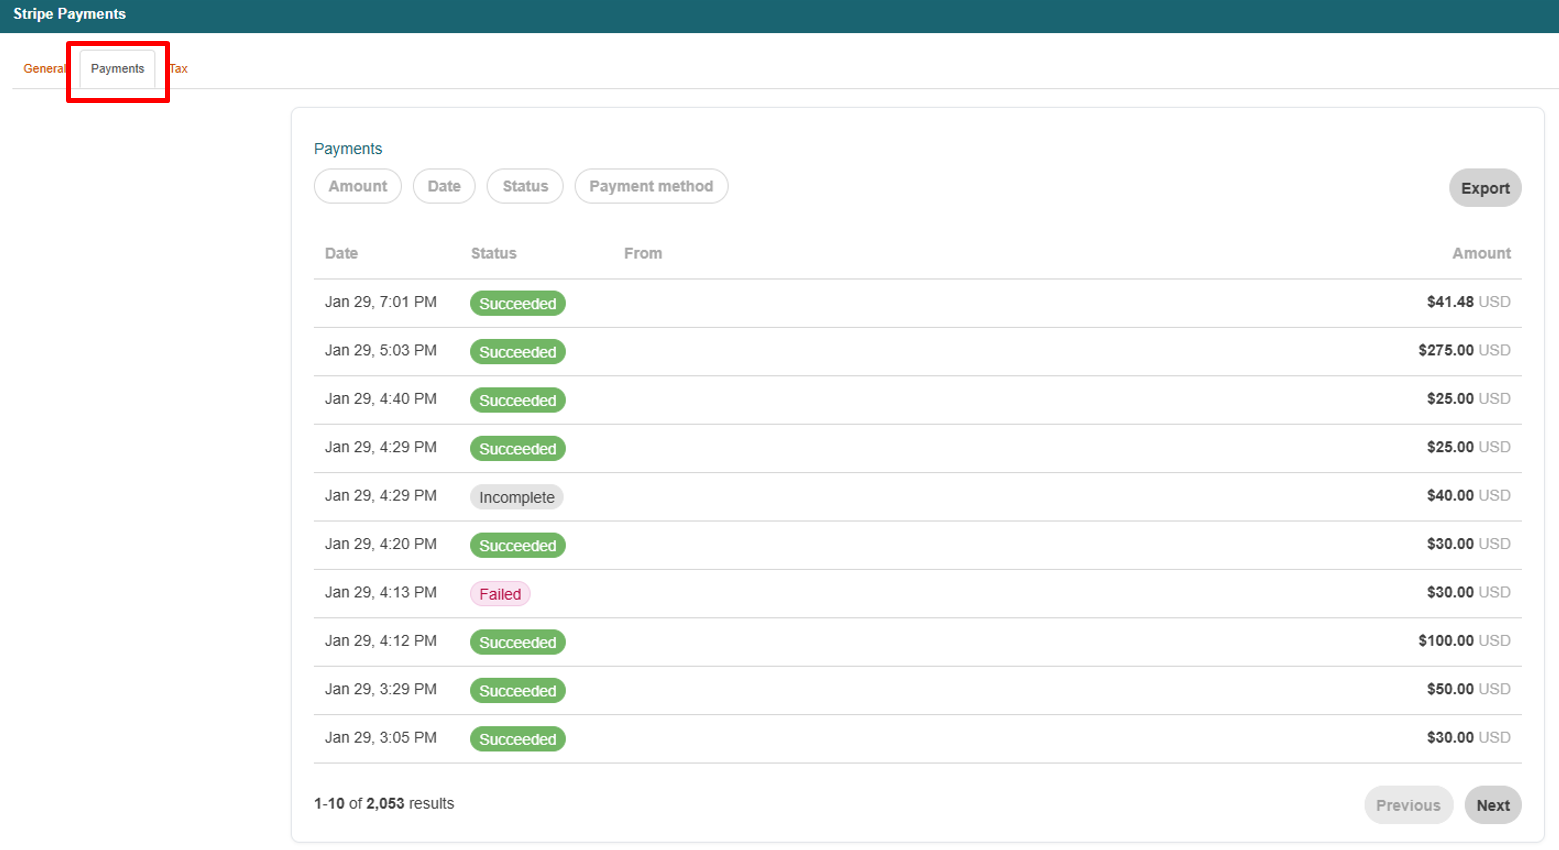Open the Date filter

[444, 186]
